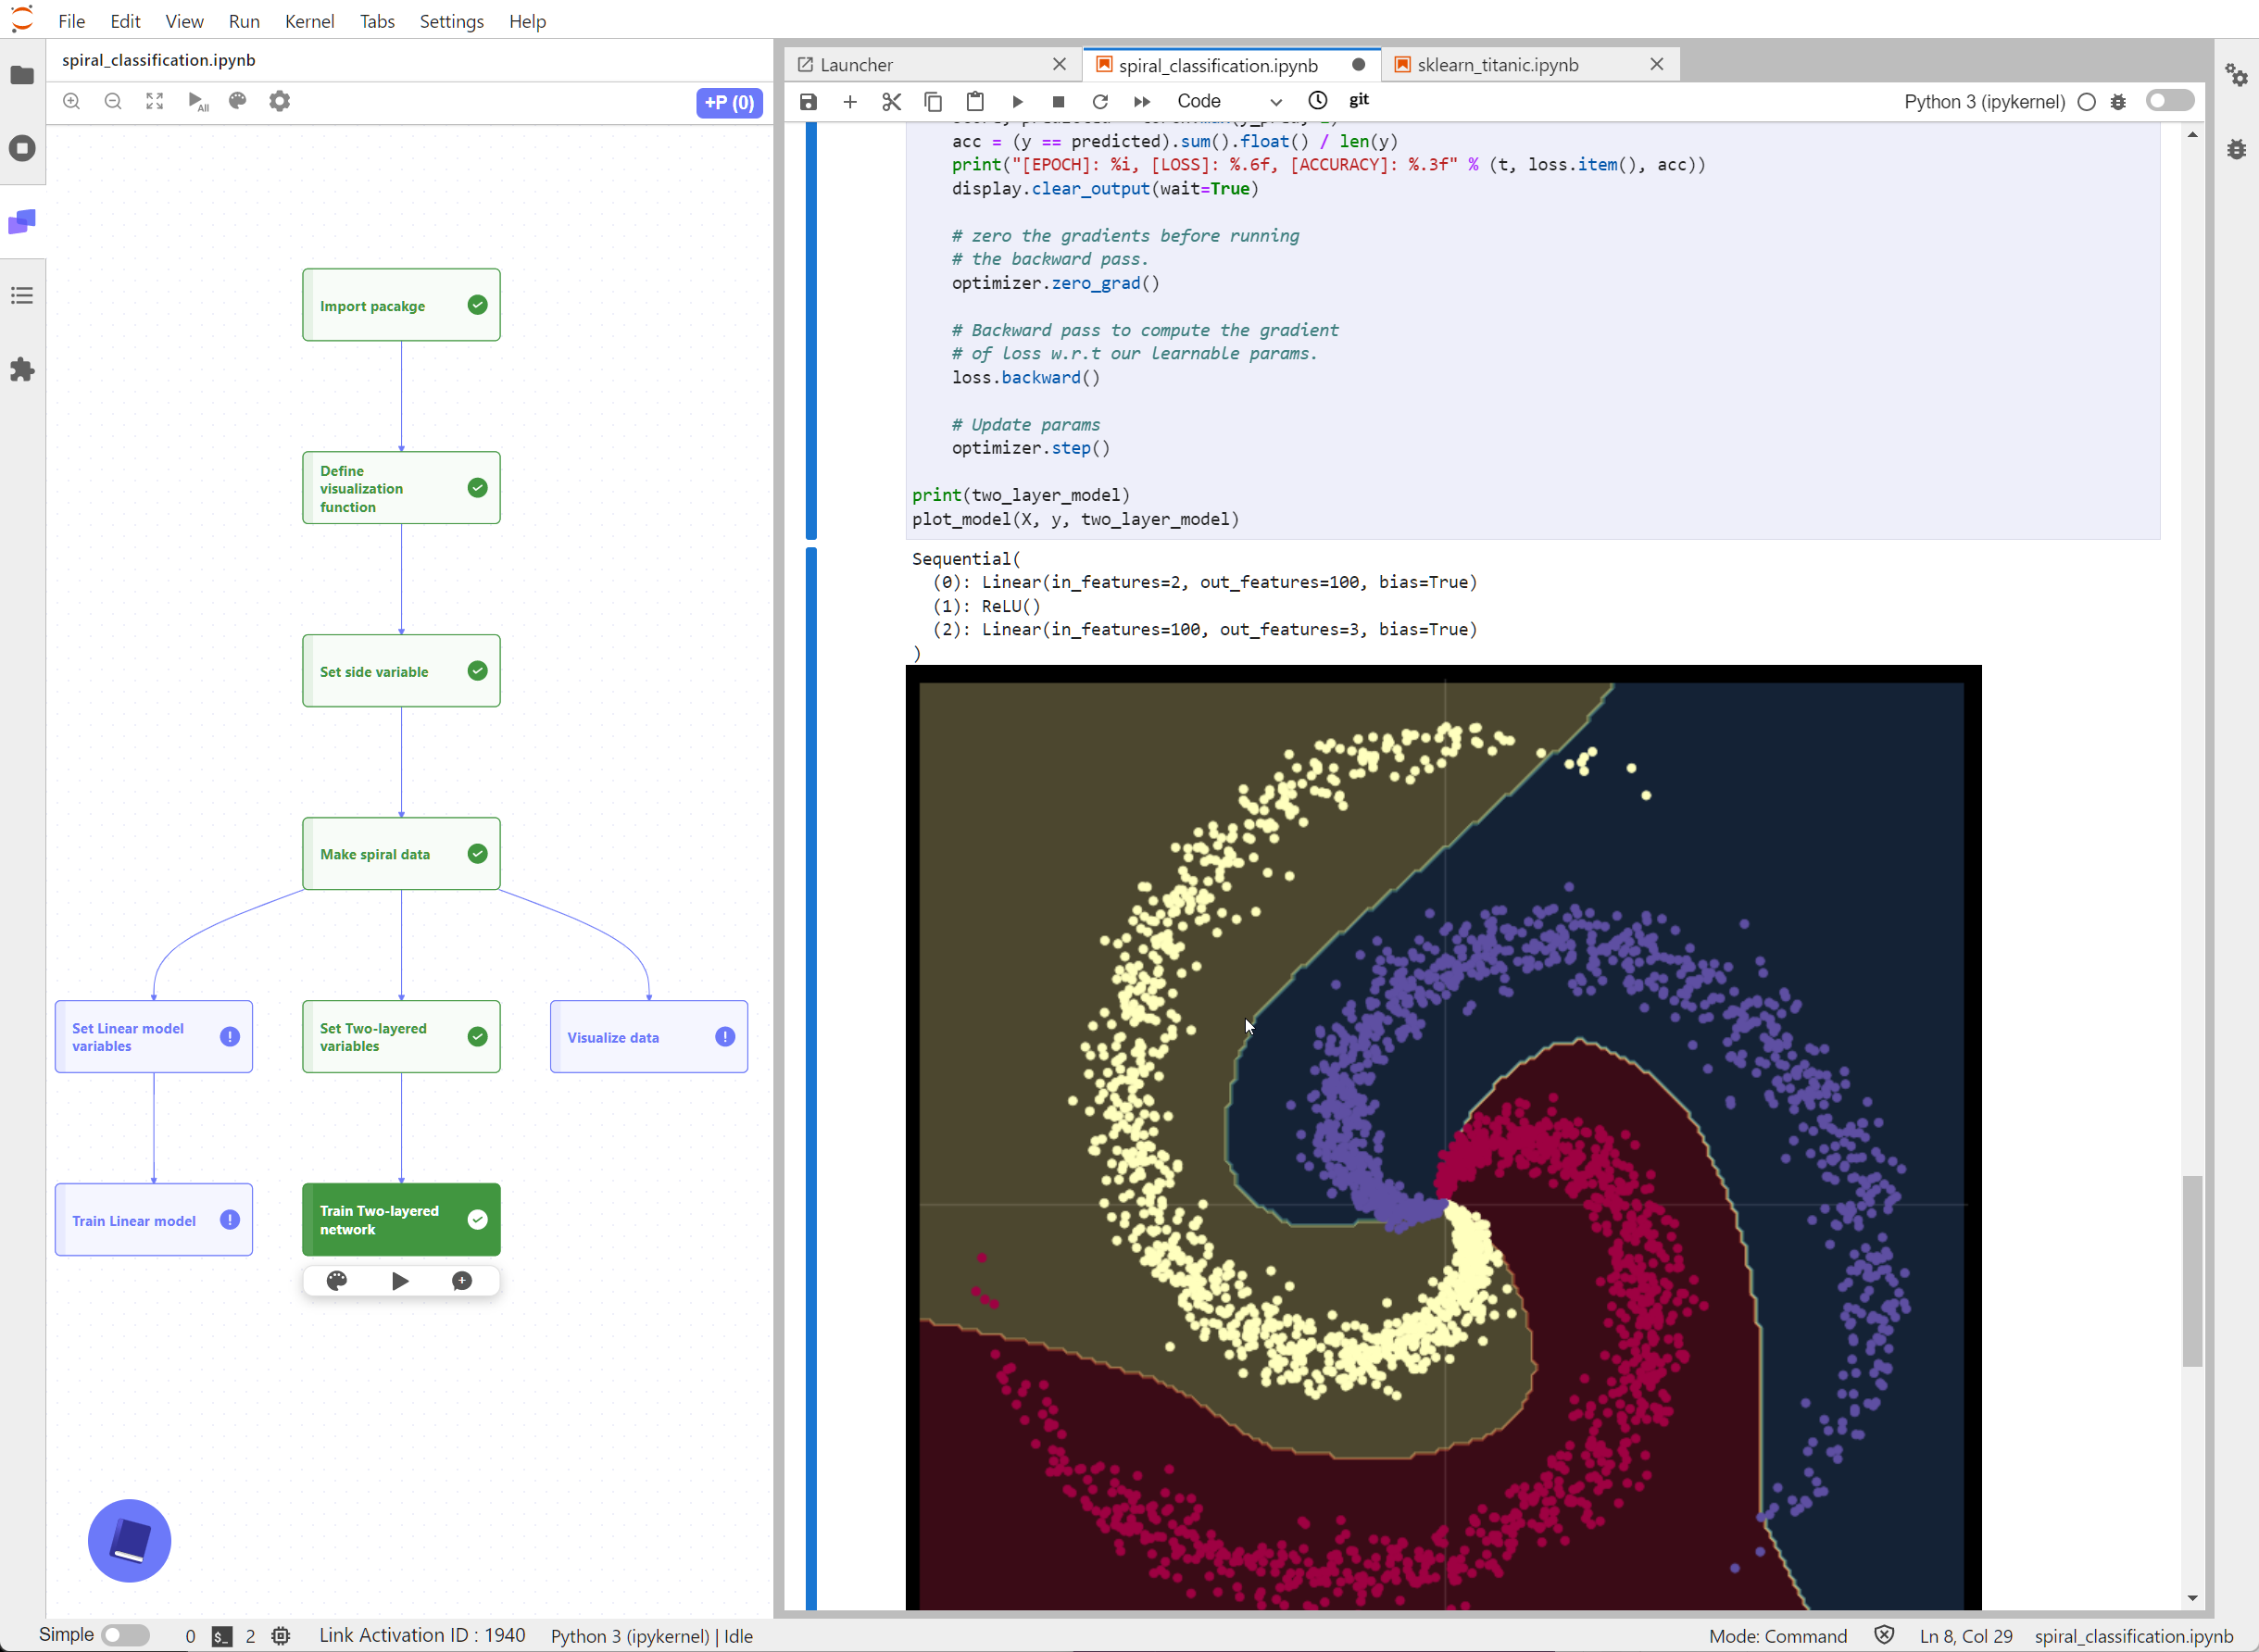Click the cut cell scissors icon

891,101
